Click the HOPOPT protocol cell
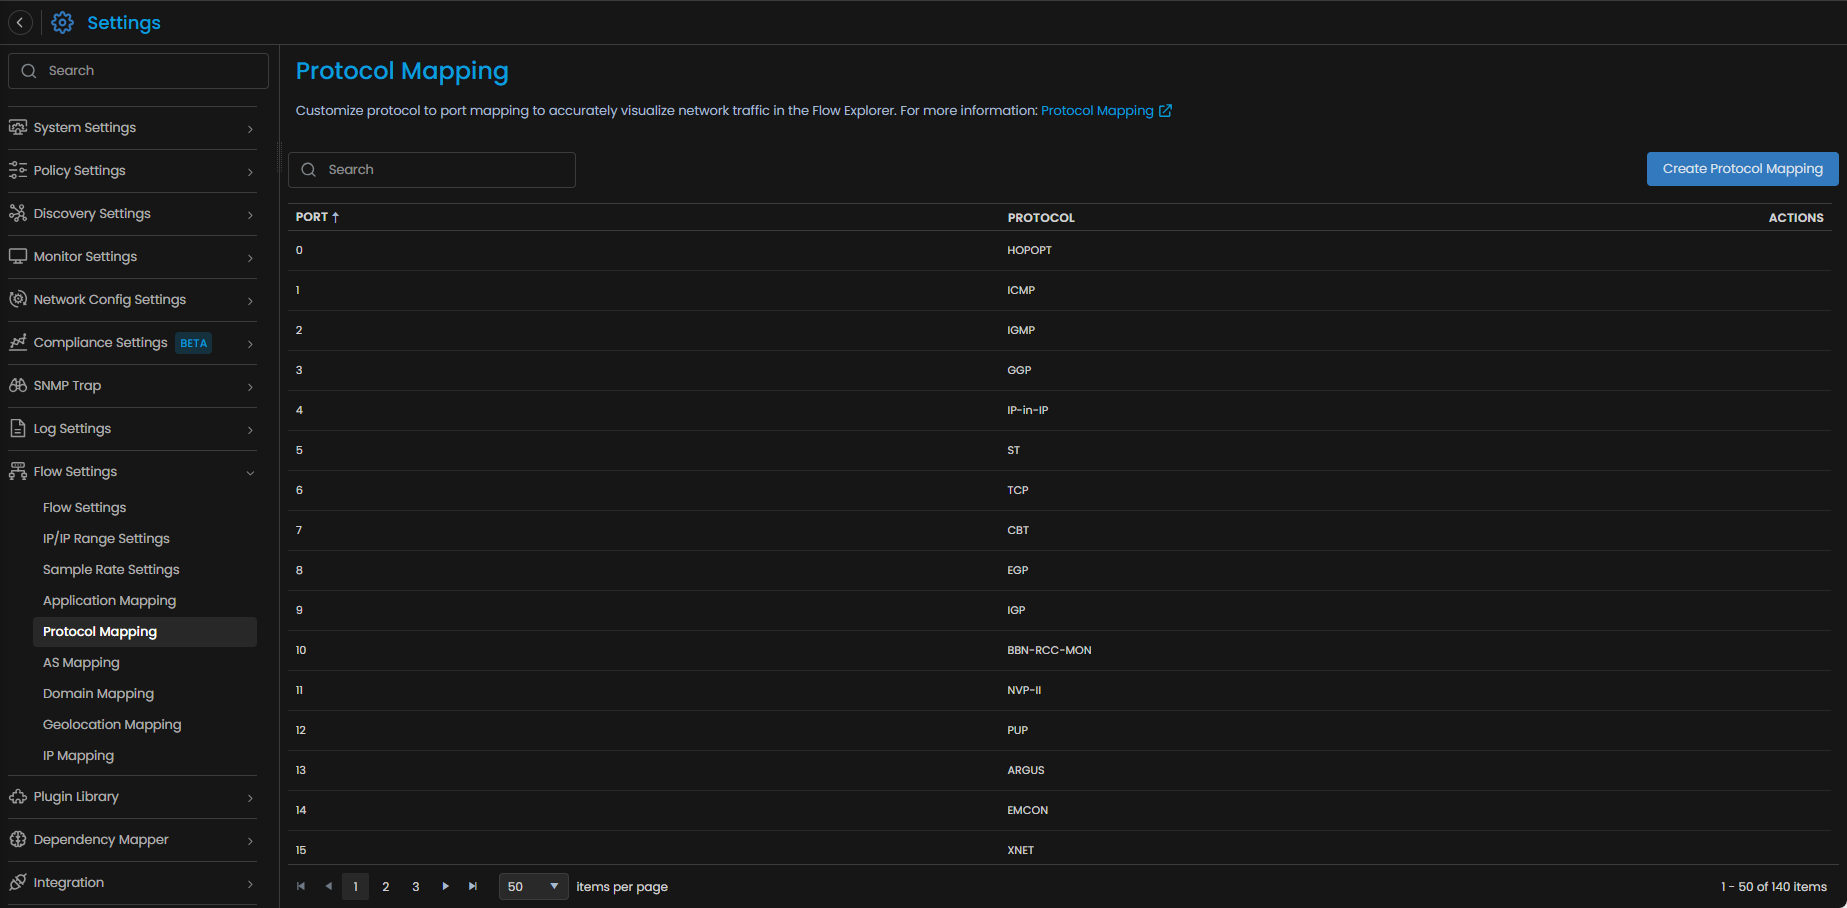This screenshot has height=908, width=1847. tap(1029, 250)
